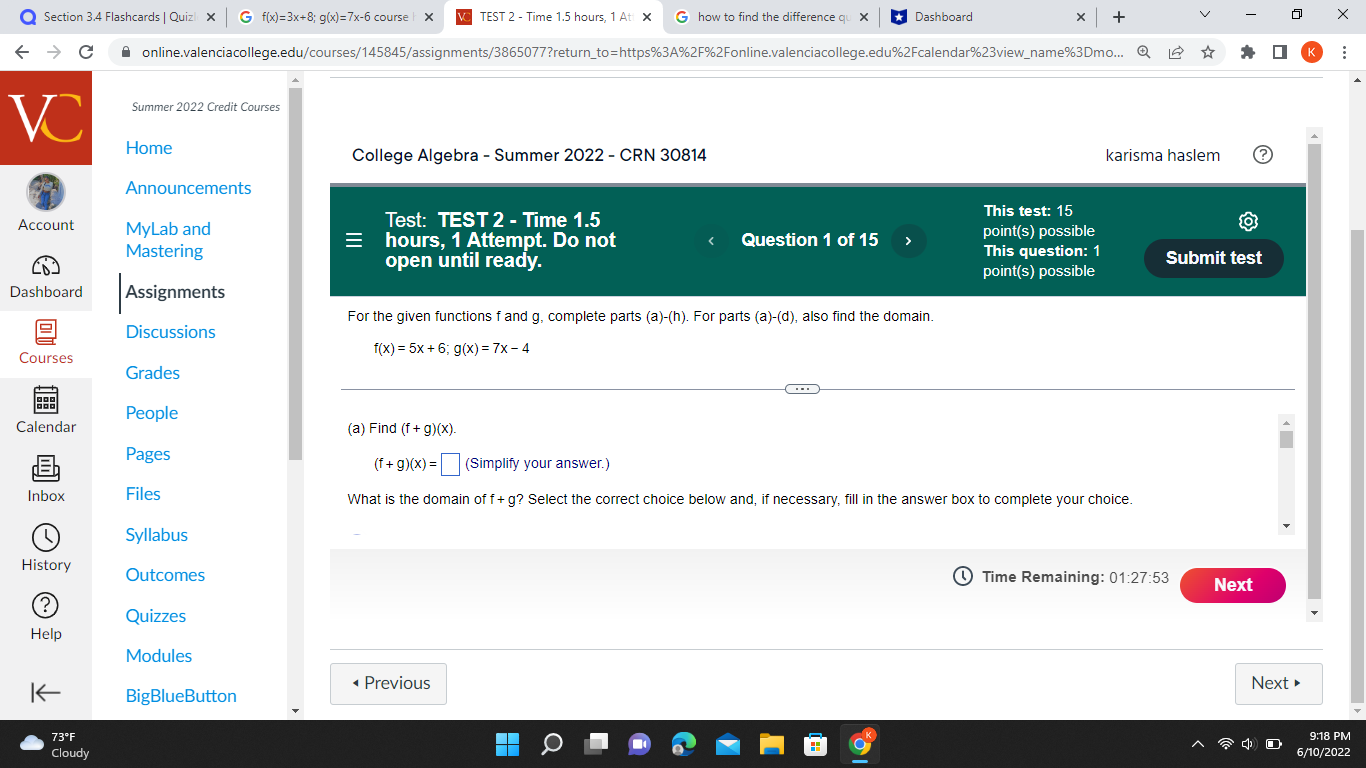The height and width of the screenshot is (768, 1366).
Task: Open the browser zoom indicator
Action: [x=1143, y=52]
